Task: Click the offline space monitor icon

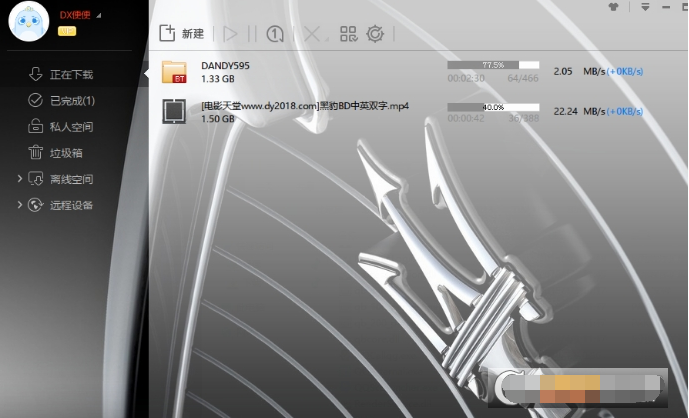Action: (36, 178)
